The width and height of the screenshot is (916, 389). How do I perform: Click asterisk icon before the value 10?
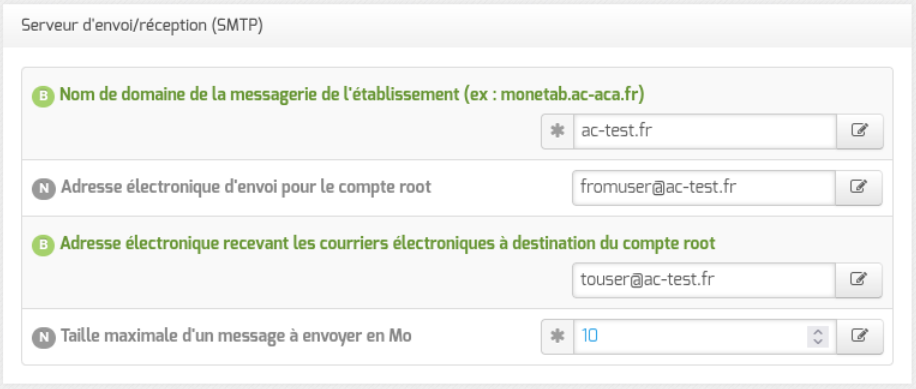point(558,336)
